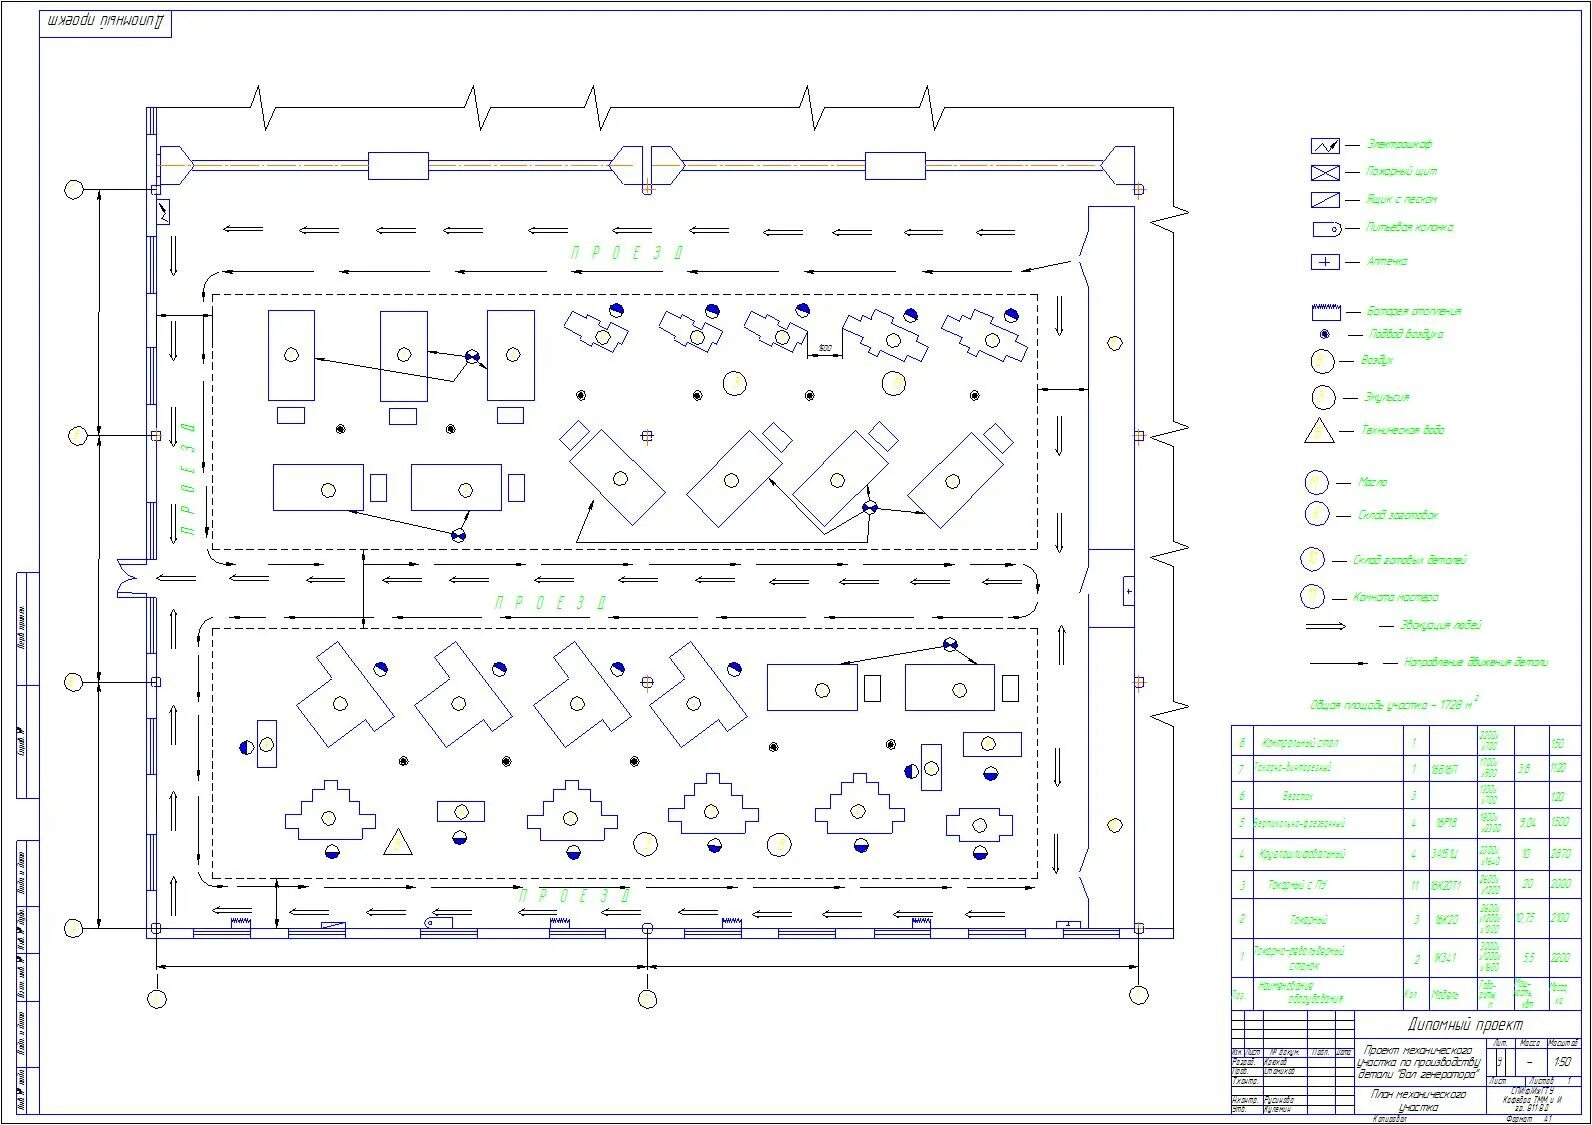Viewport: 1592px width, 1125px height.
Task: Select the technical water triangle on floor plan
Action: (398, 843)
